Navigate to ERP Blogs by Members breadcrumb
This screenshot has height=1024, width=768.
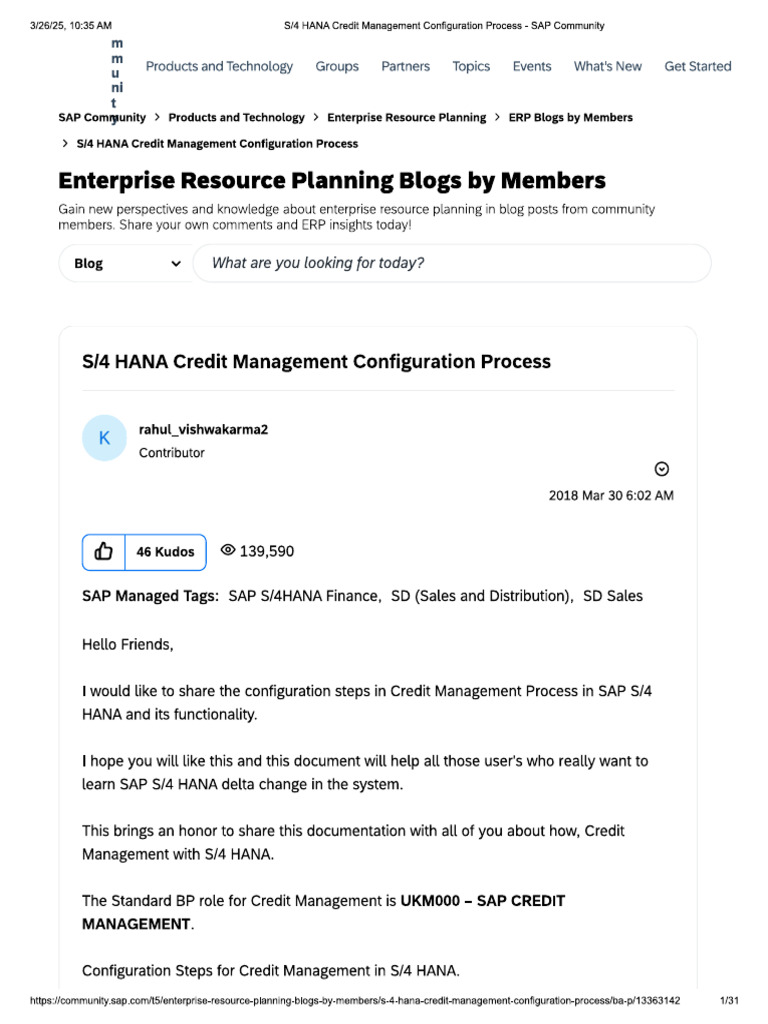point(570,118)
